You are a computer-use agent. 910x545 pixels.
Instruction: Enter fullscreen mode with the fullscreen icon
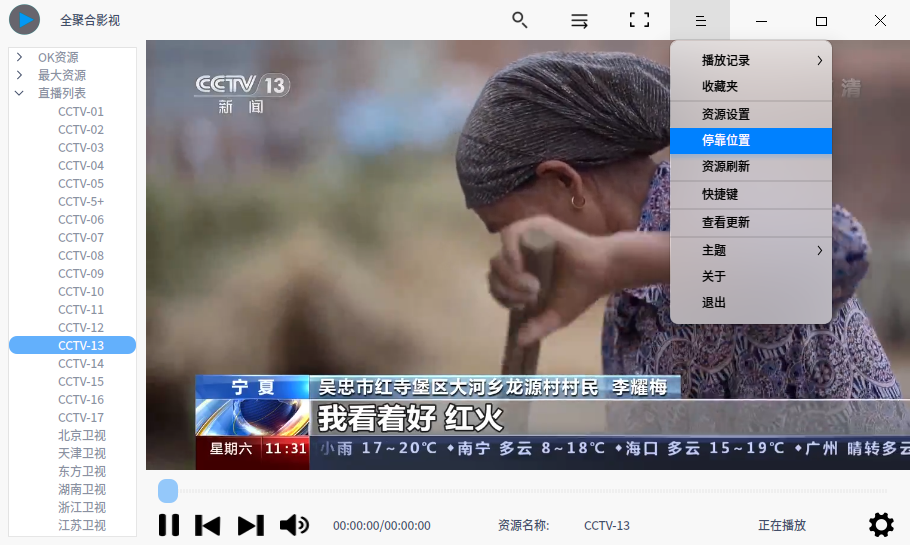(x=639, y=20)
